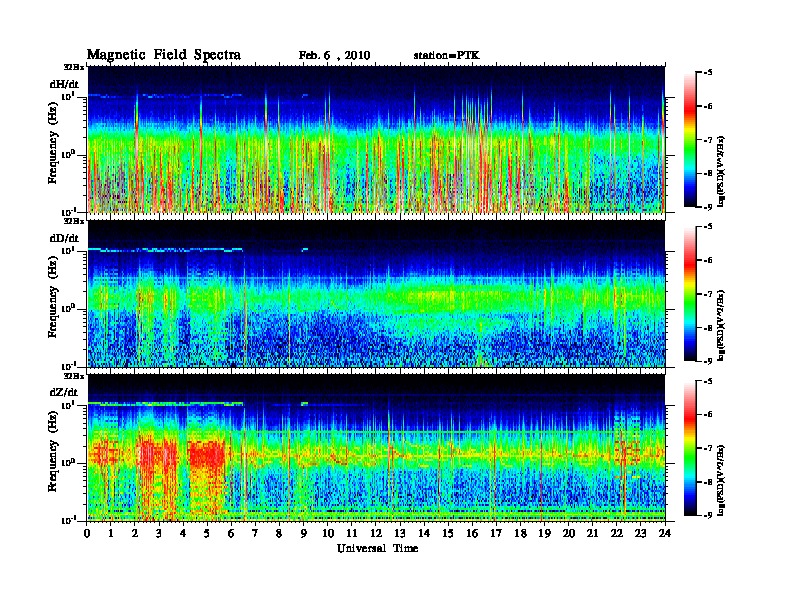Click the dD/dt spectrogram colorbar
The image size is (792, 612).
(690, 294)
